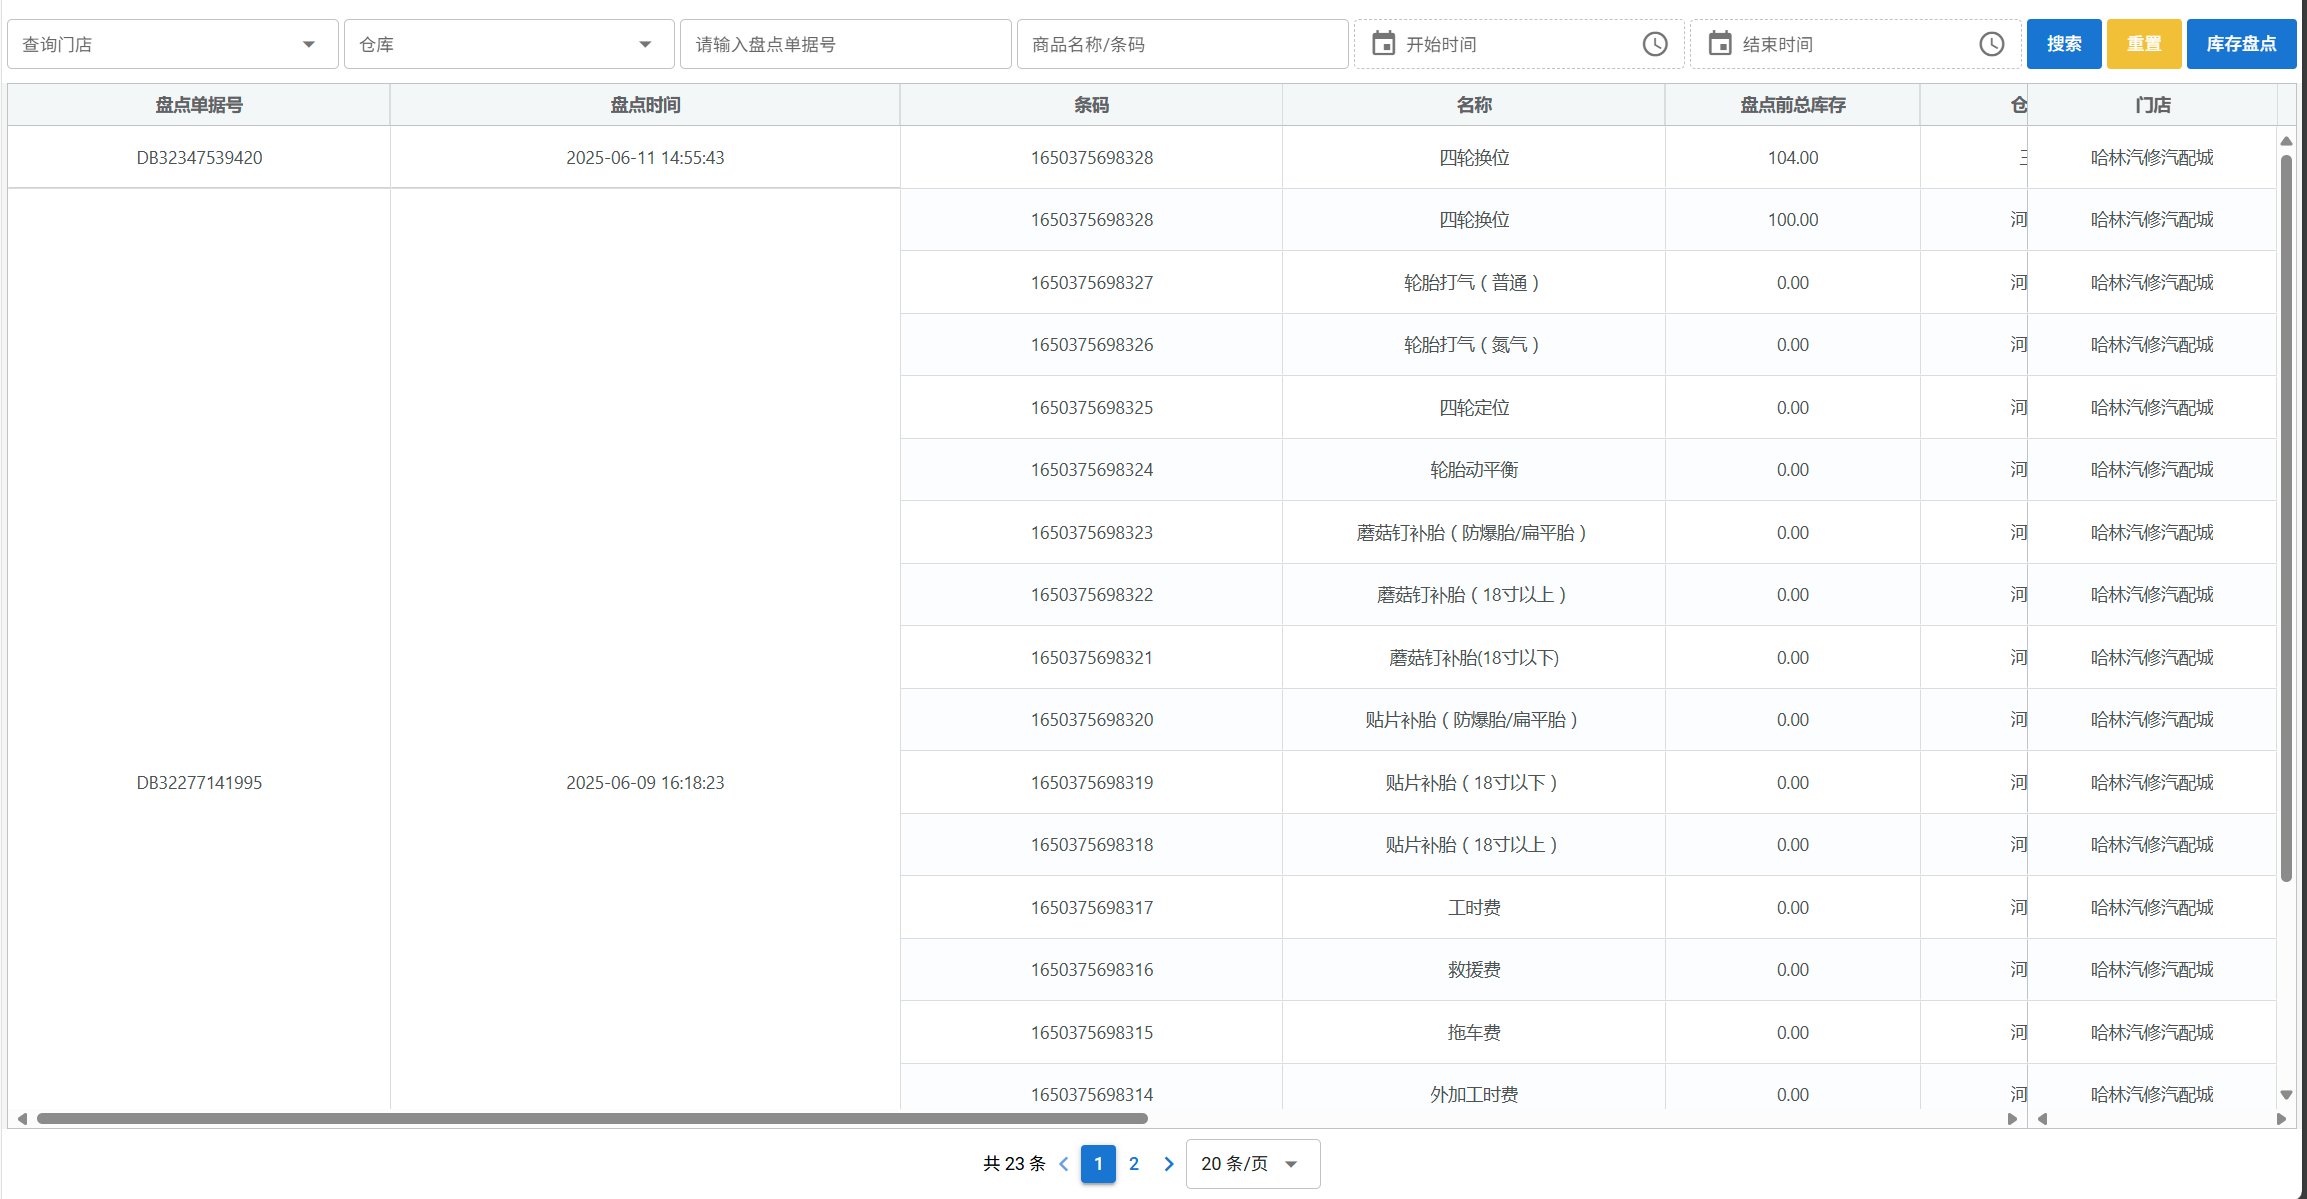Click the time 2025-06-09 16:18:23
This screenshot has height=1199, width=2307.
click(645, 783)
